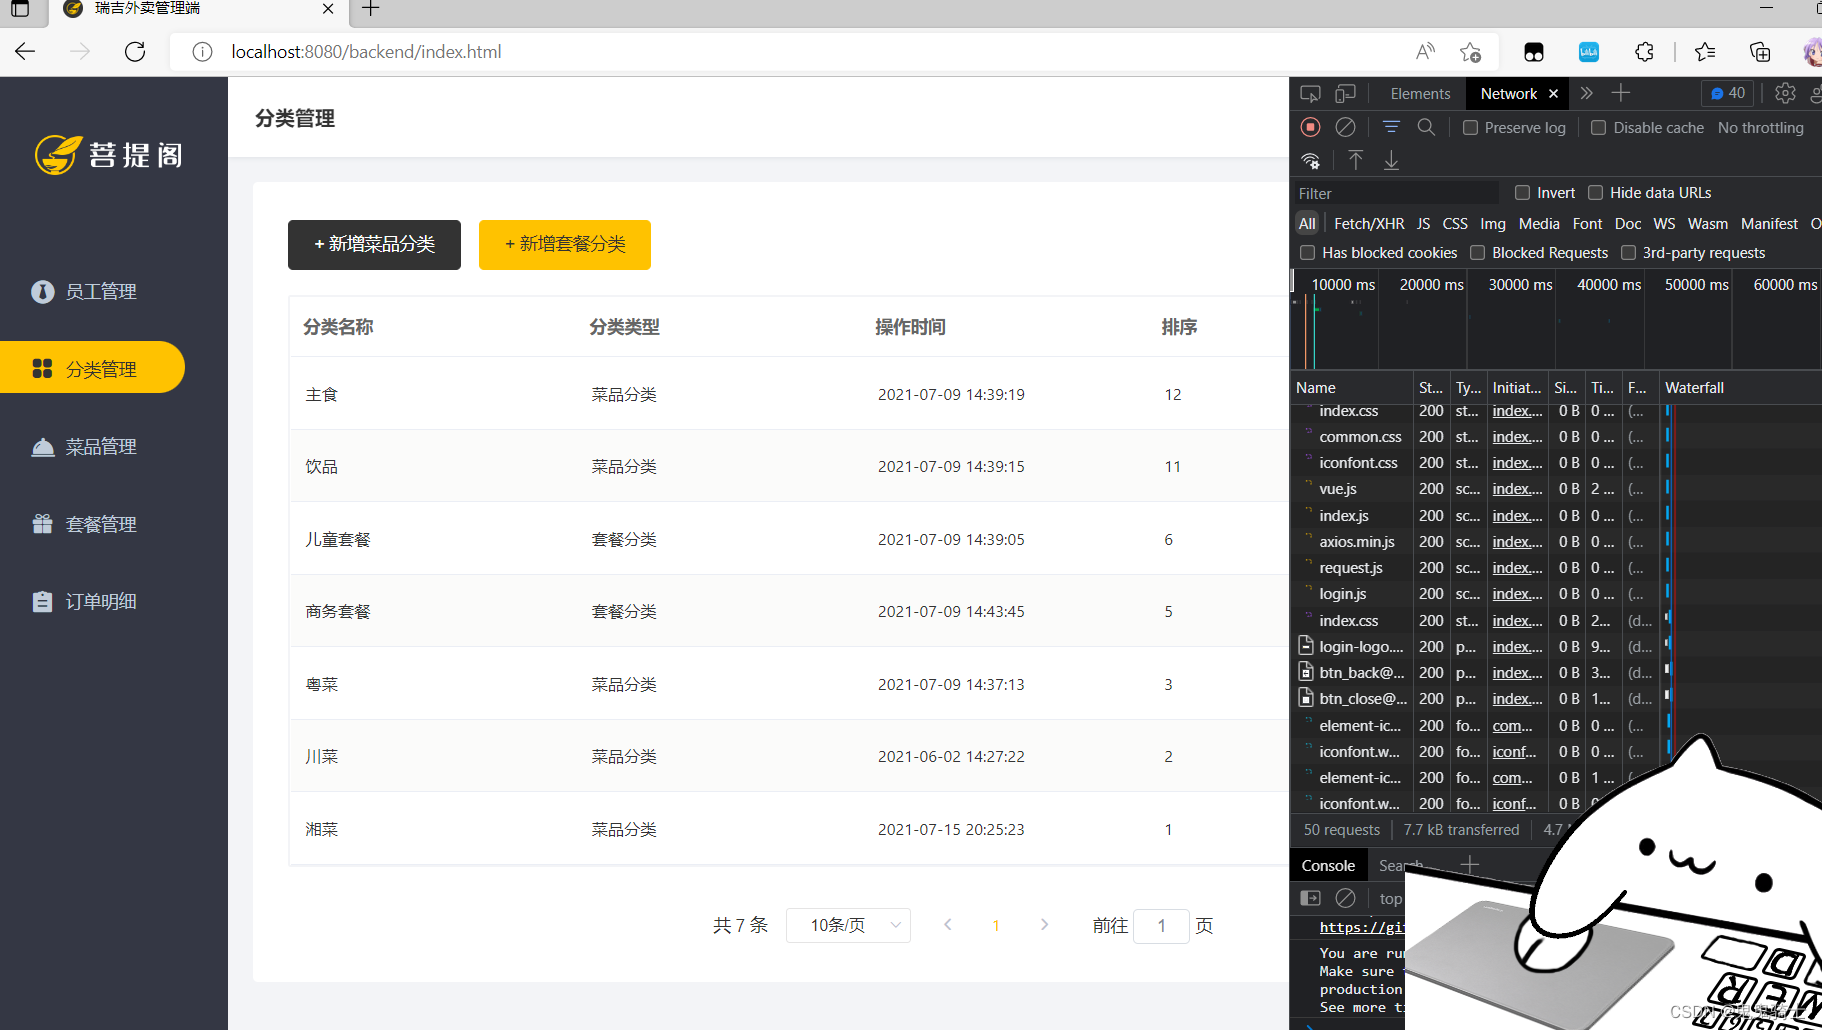
Task: Check Blocked Requests option
Action: (x=1477, y=253)
